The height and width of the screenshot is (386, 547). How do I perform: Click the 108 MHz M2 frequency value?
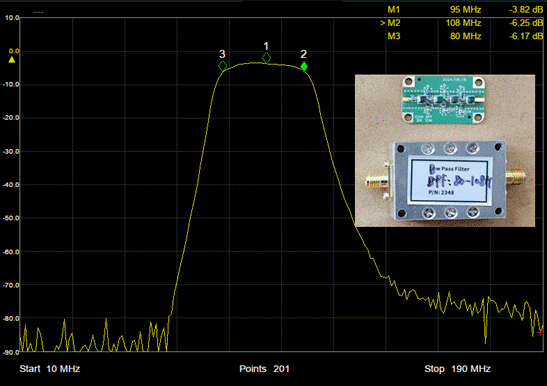click(463, 23)
